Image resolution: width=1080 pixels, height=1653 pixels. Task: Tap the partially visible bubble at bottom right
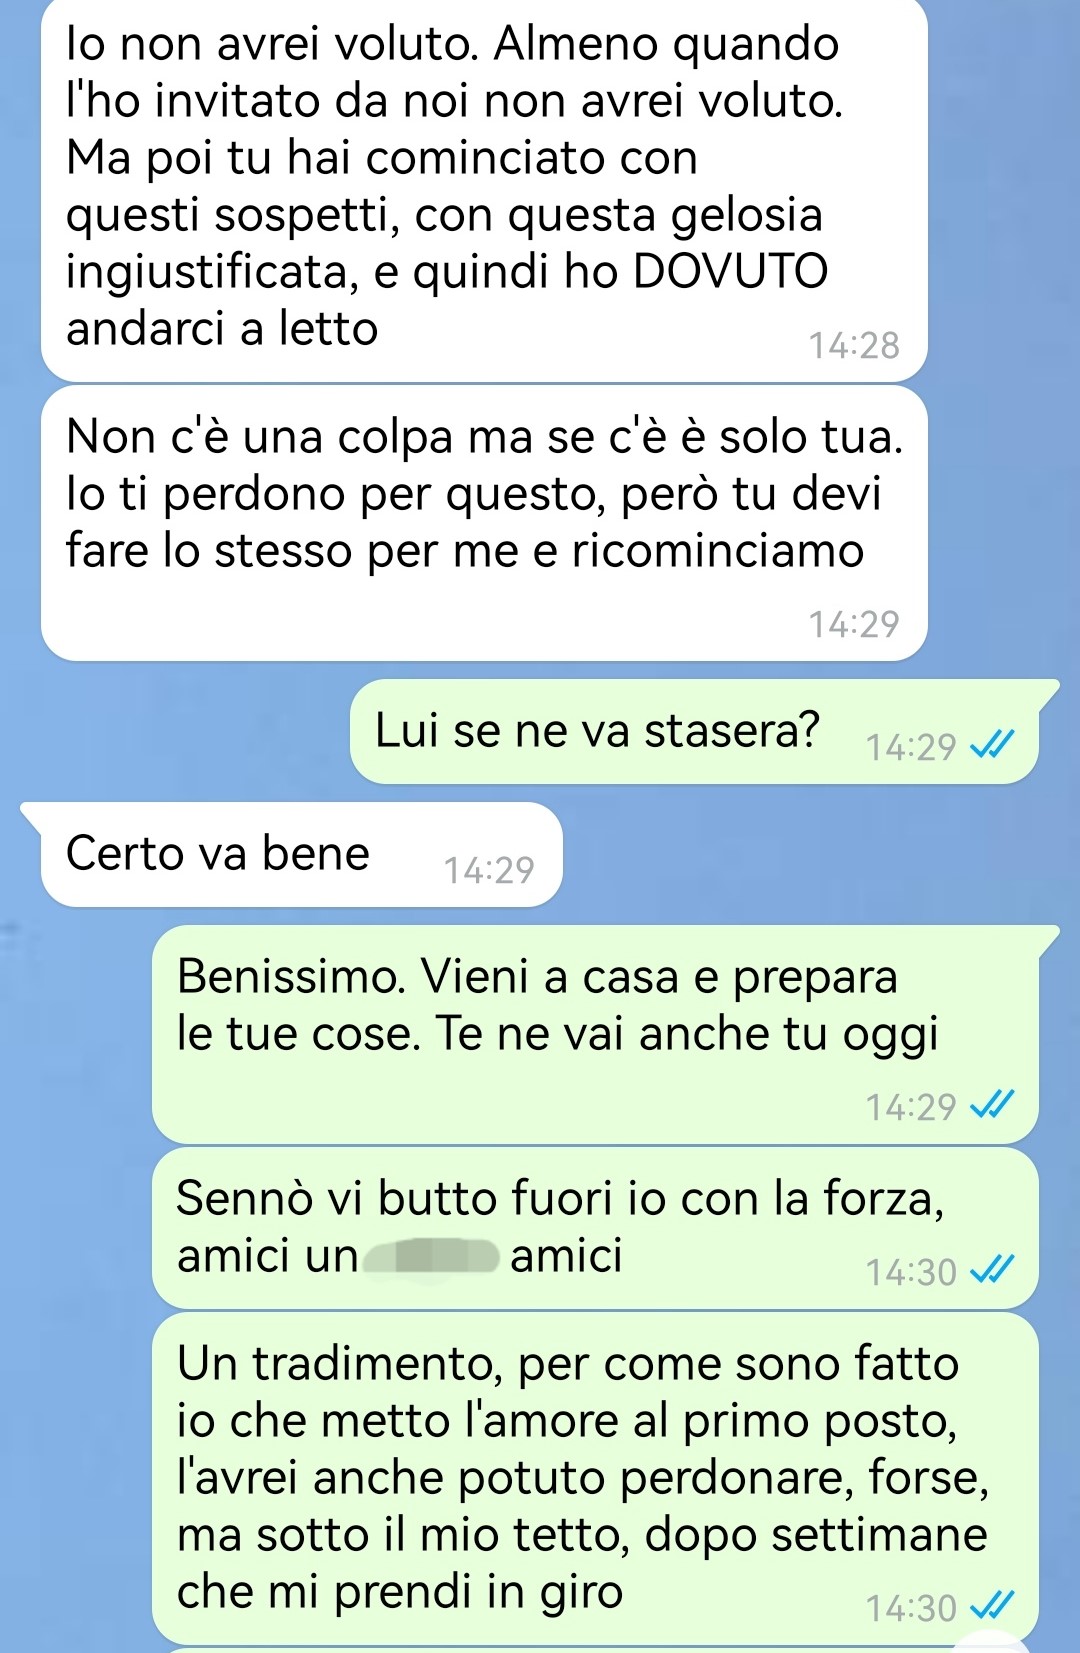click(990, 1643)
